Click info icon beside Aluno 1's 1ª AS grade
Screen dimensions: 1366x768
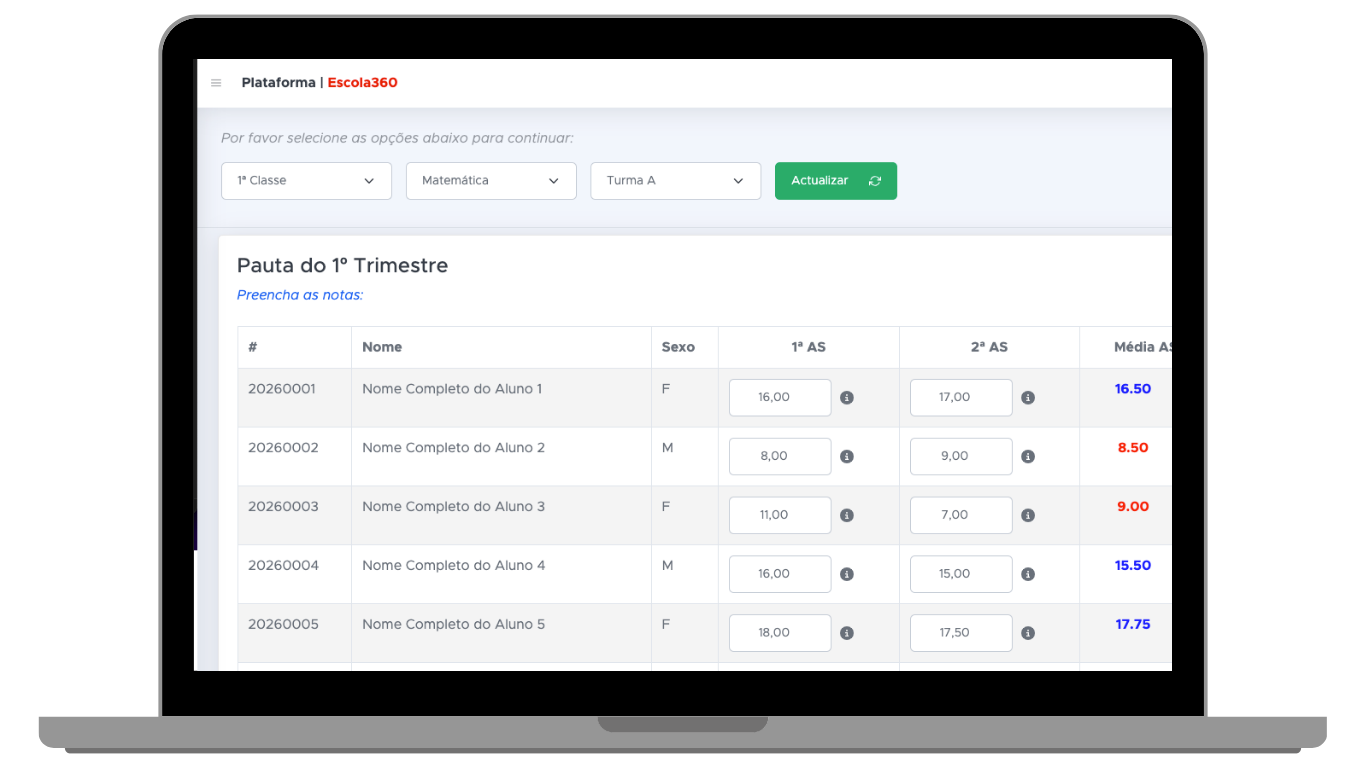[x=847, y=398]
